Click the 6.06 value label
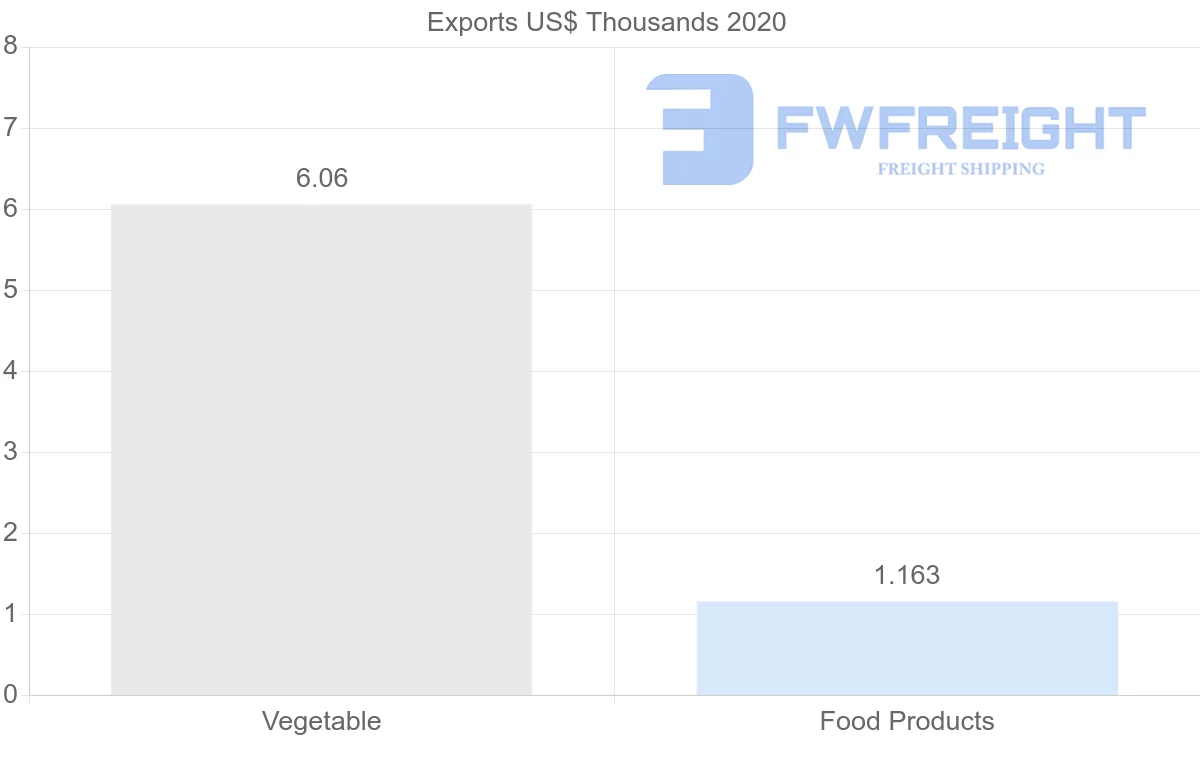Screen dimensions: 1200x763 click(x=322, y=179)
